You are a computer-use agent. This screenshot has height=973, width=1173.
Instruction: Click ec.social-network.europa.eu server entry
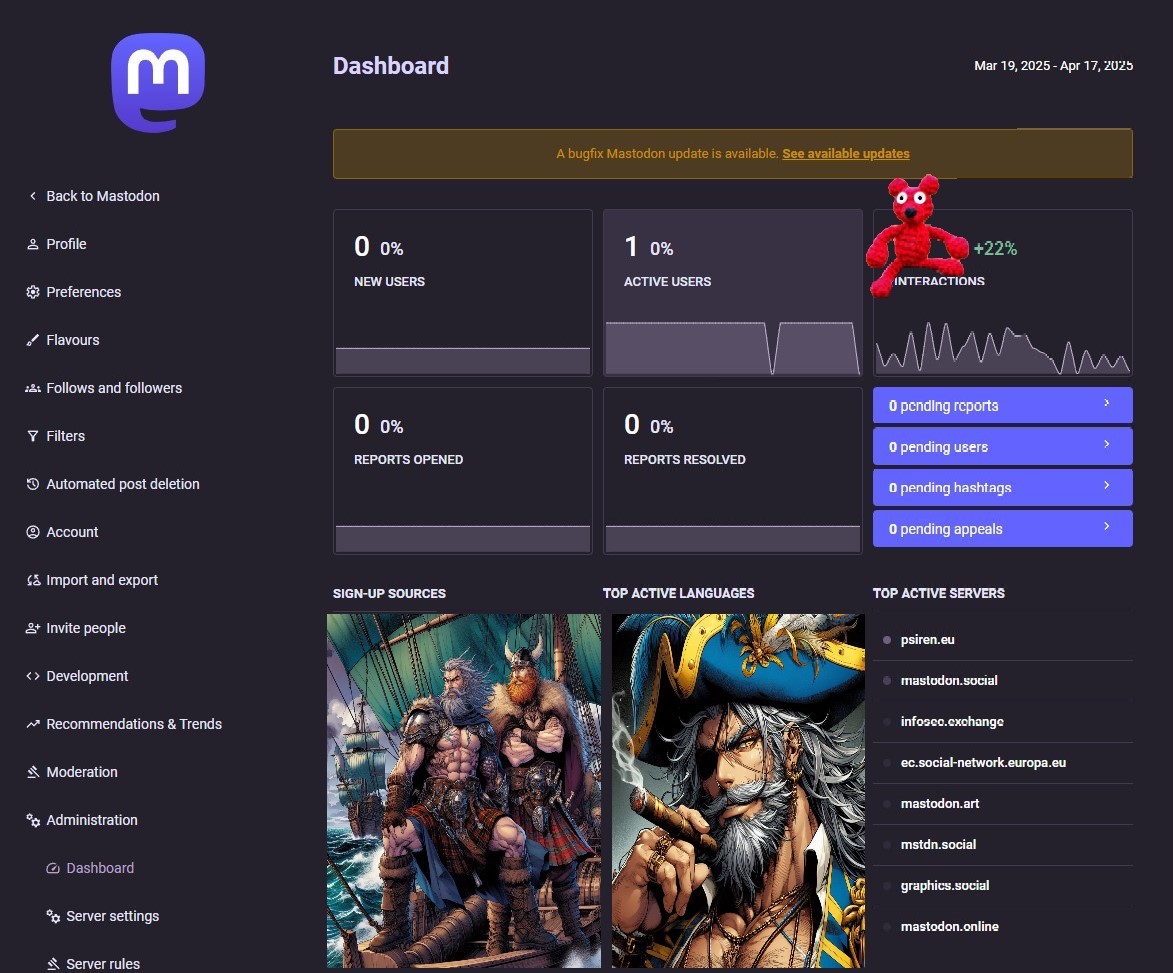(1002, 763)
